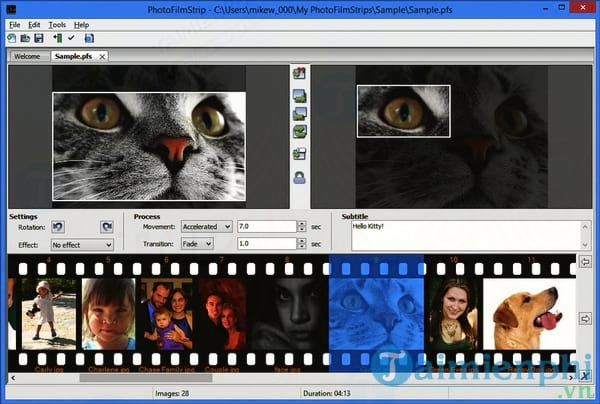Select the Couple thumbnail in filmstrip
600x404 pixels.
tap(222, 314)
